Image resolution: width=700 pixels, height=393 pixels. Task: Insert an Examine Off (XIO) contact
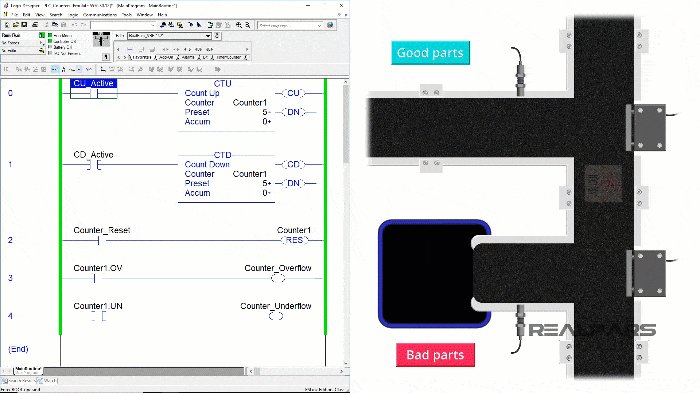[x=176, y=49]
